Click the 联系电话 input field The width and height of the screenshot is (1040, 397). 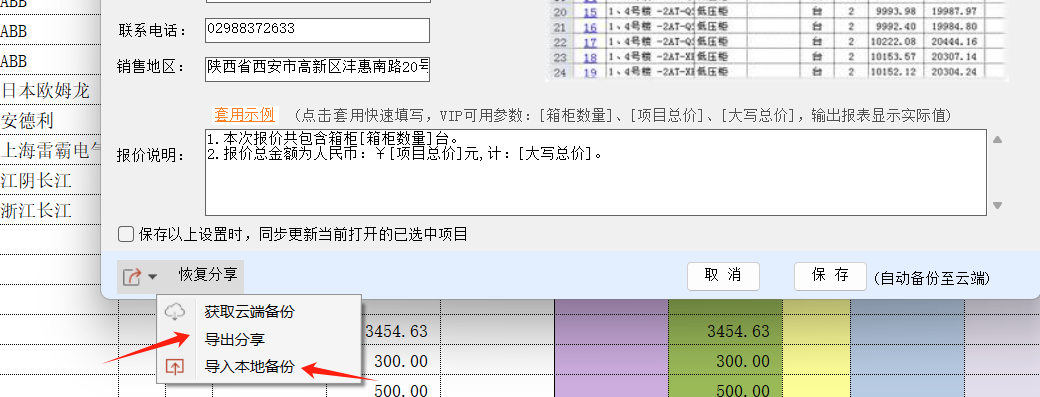tap(318, 30)
